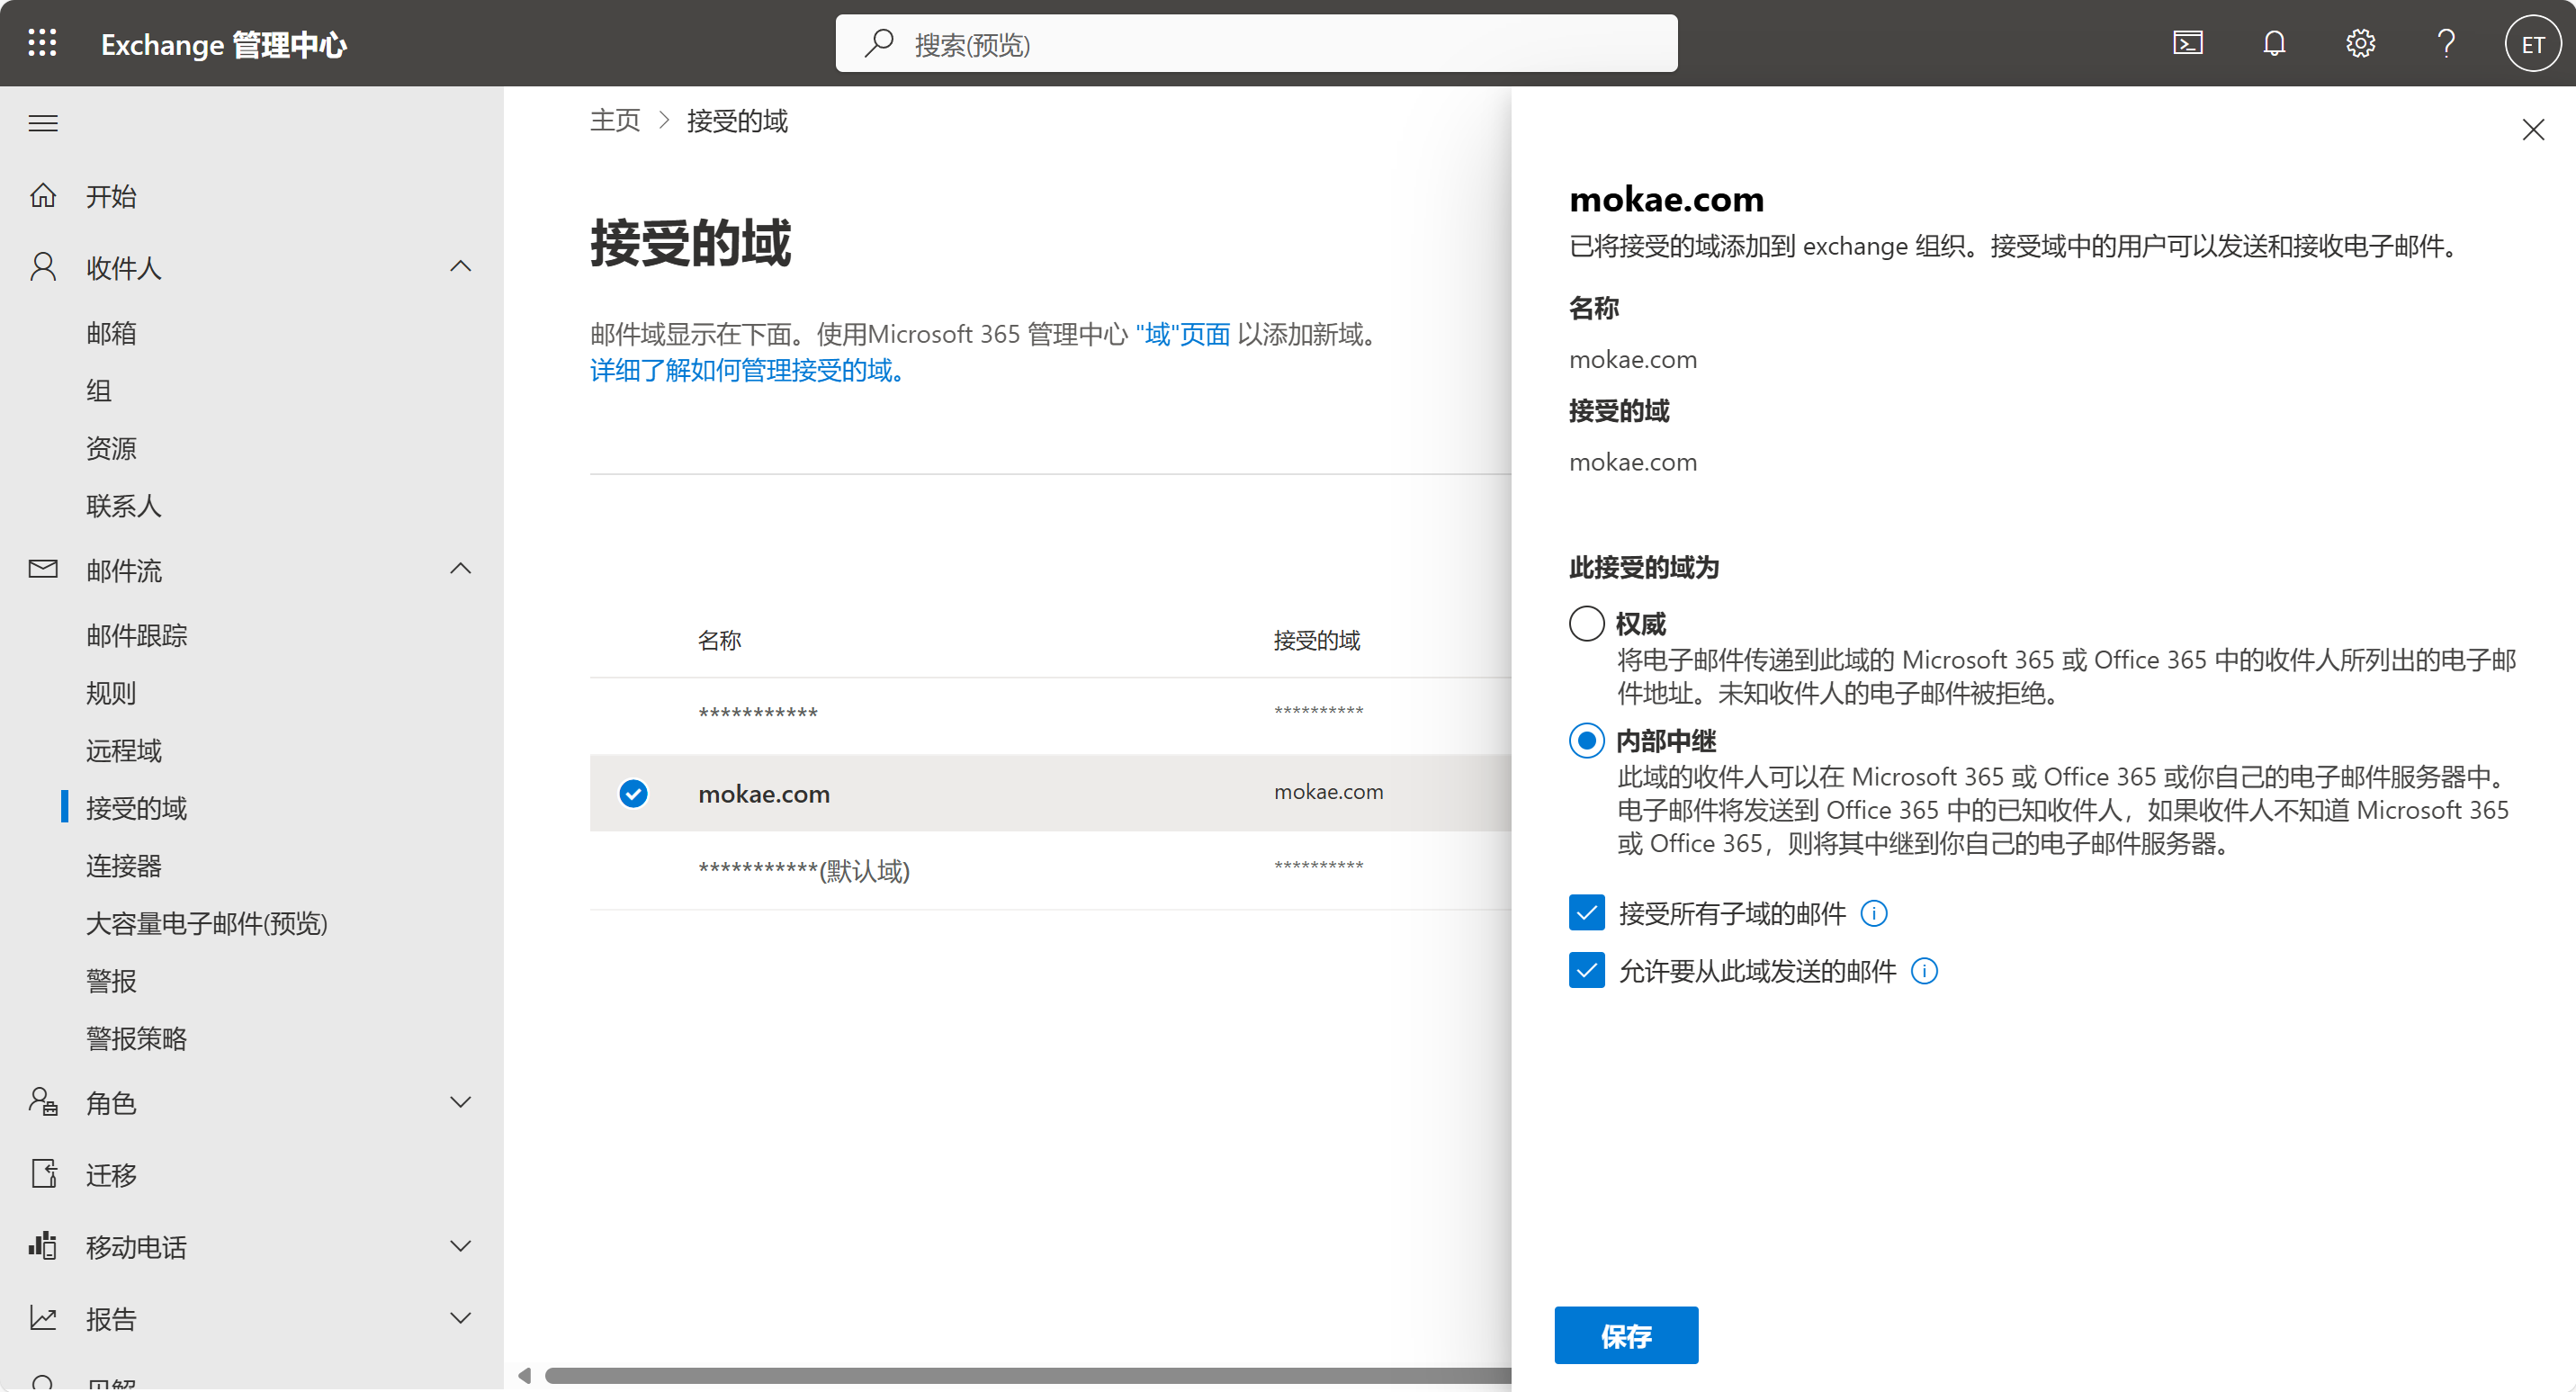Viewport: 2576px width, 1392px height.
Task: Open 警报 in the sidebar
Action: (111, 981)
